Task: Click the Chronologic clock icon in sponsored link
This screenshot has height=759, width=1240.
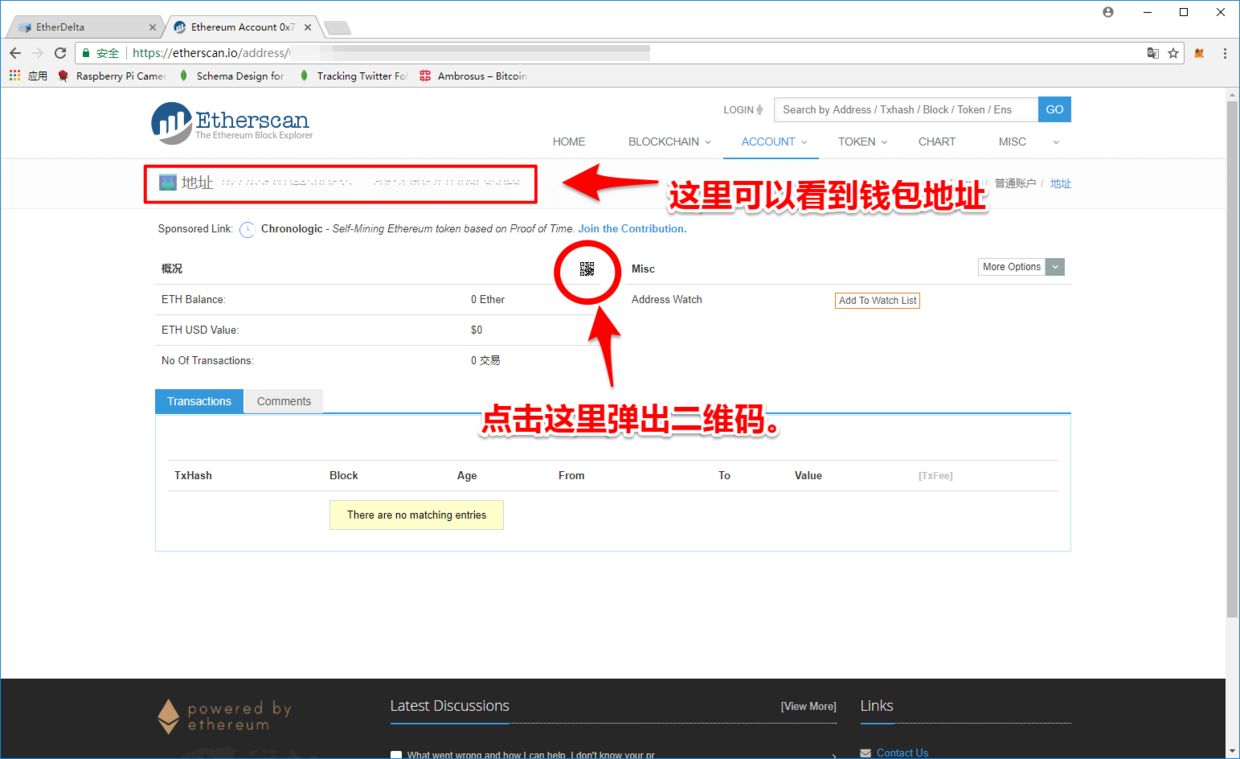Action: (247, 229)
